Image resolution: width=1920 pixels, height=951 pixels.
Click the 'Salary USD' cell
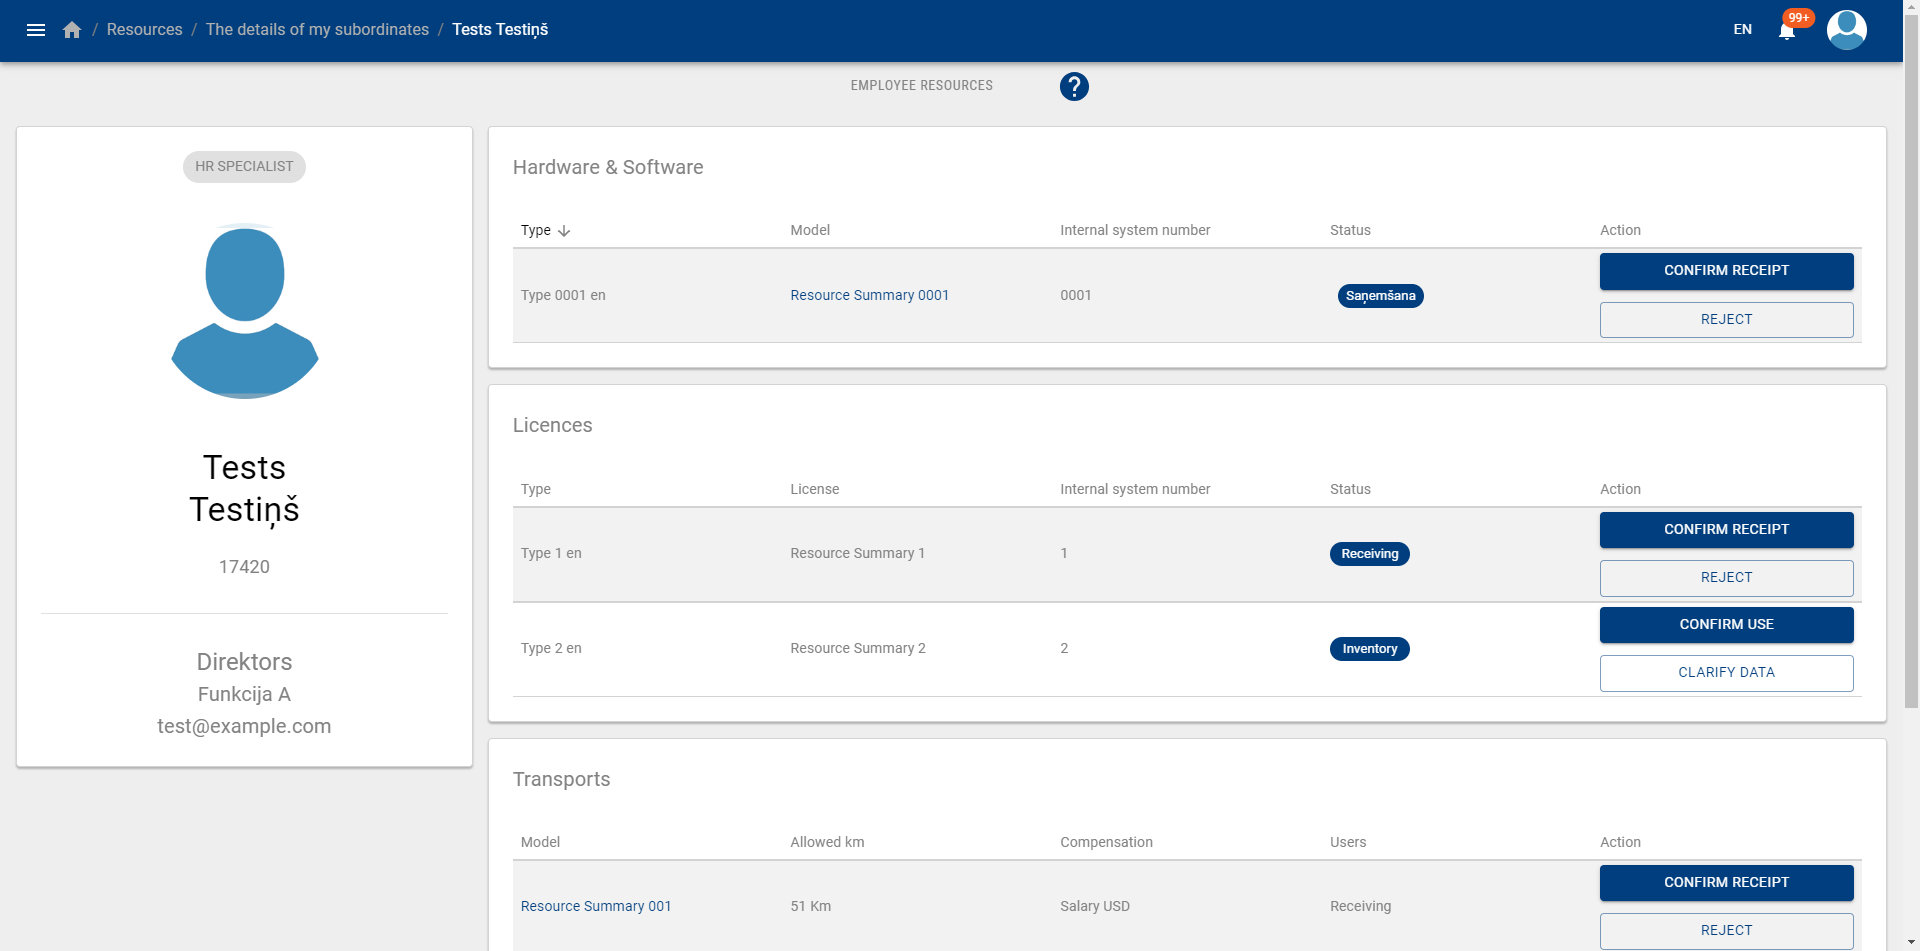(x=1095, y=907)
